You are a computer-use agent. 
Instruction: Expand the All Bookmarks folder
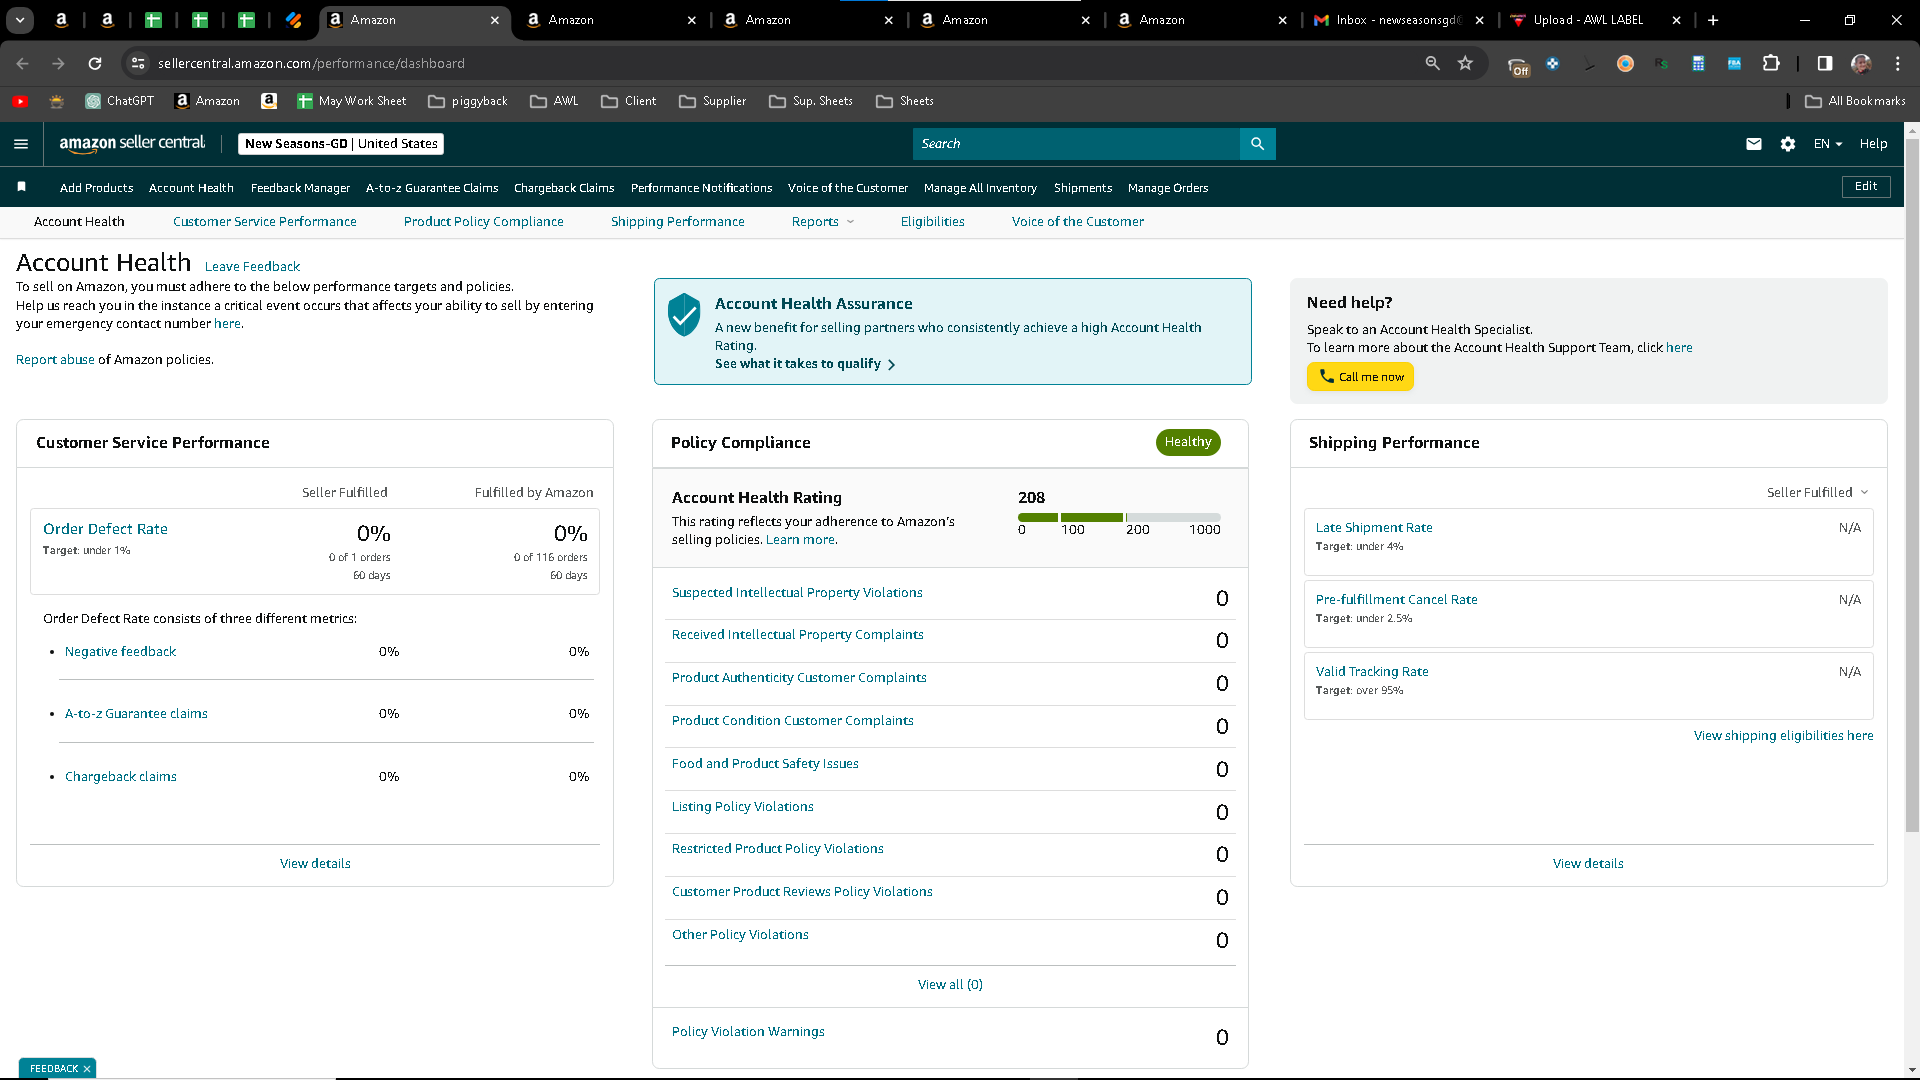click(1855, 101)
